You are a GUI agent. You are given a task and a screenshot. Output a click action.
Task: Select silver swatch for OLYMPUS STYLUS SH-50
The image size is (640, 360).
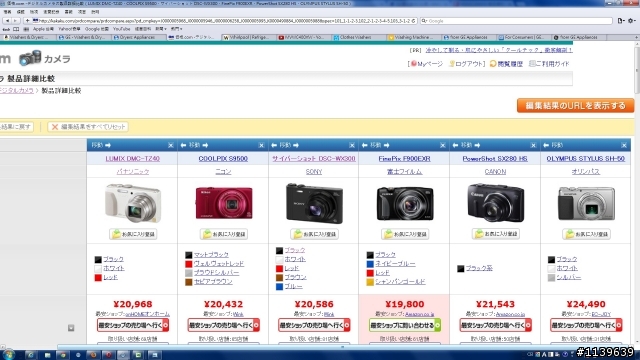coord(551,278)
